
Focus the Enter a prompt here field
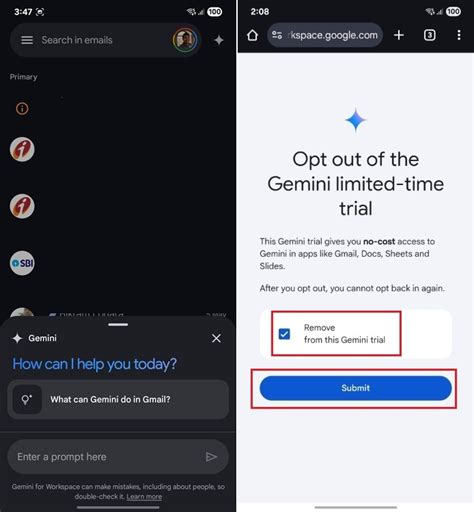click(x=118, y=457)
